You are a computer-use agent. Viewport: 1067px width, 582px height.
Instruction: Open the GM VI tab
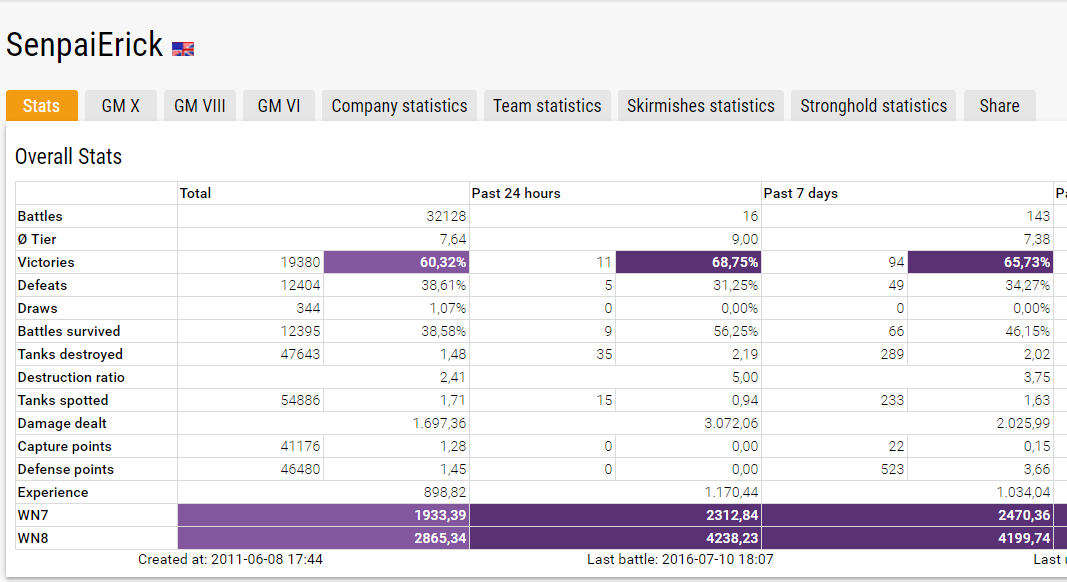click(x=279, y=106)
